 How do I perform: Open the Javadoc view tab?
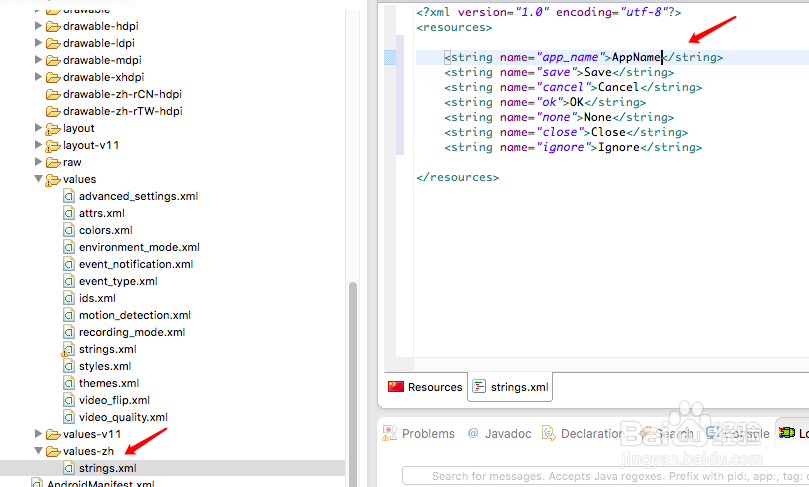point(499,433)
